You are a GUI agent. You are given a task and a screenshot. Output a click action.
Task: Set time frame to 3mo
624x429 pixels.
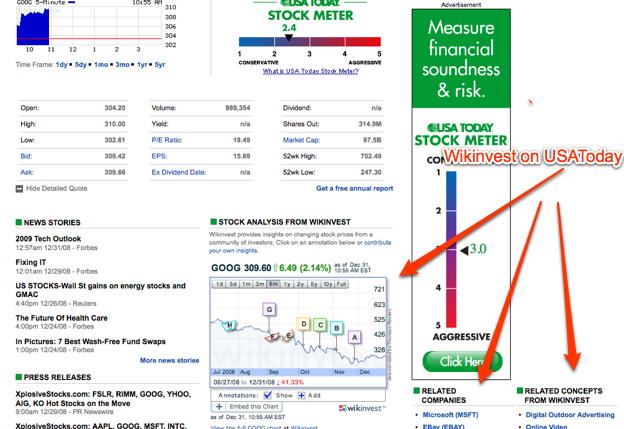tap(123, 64)
